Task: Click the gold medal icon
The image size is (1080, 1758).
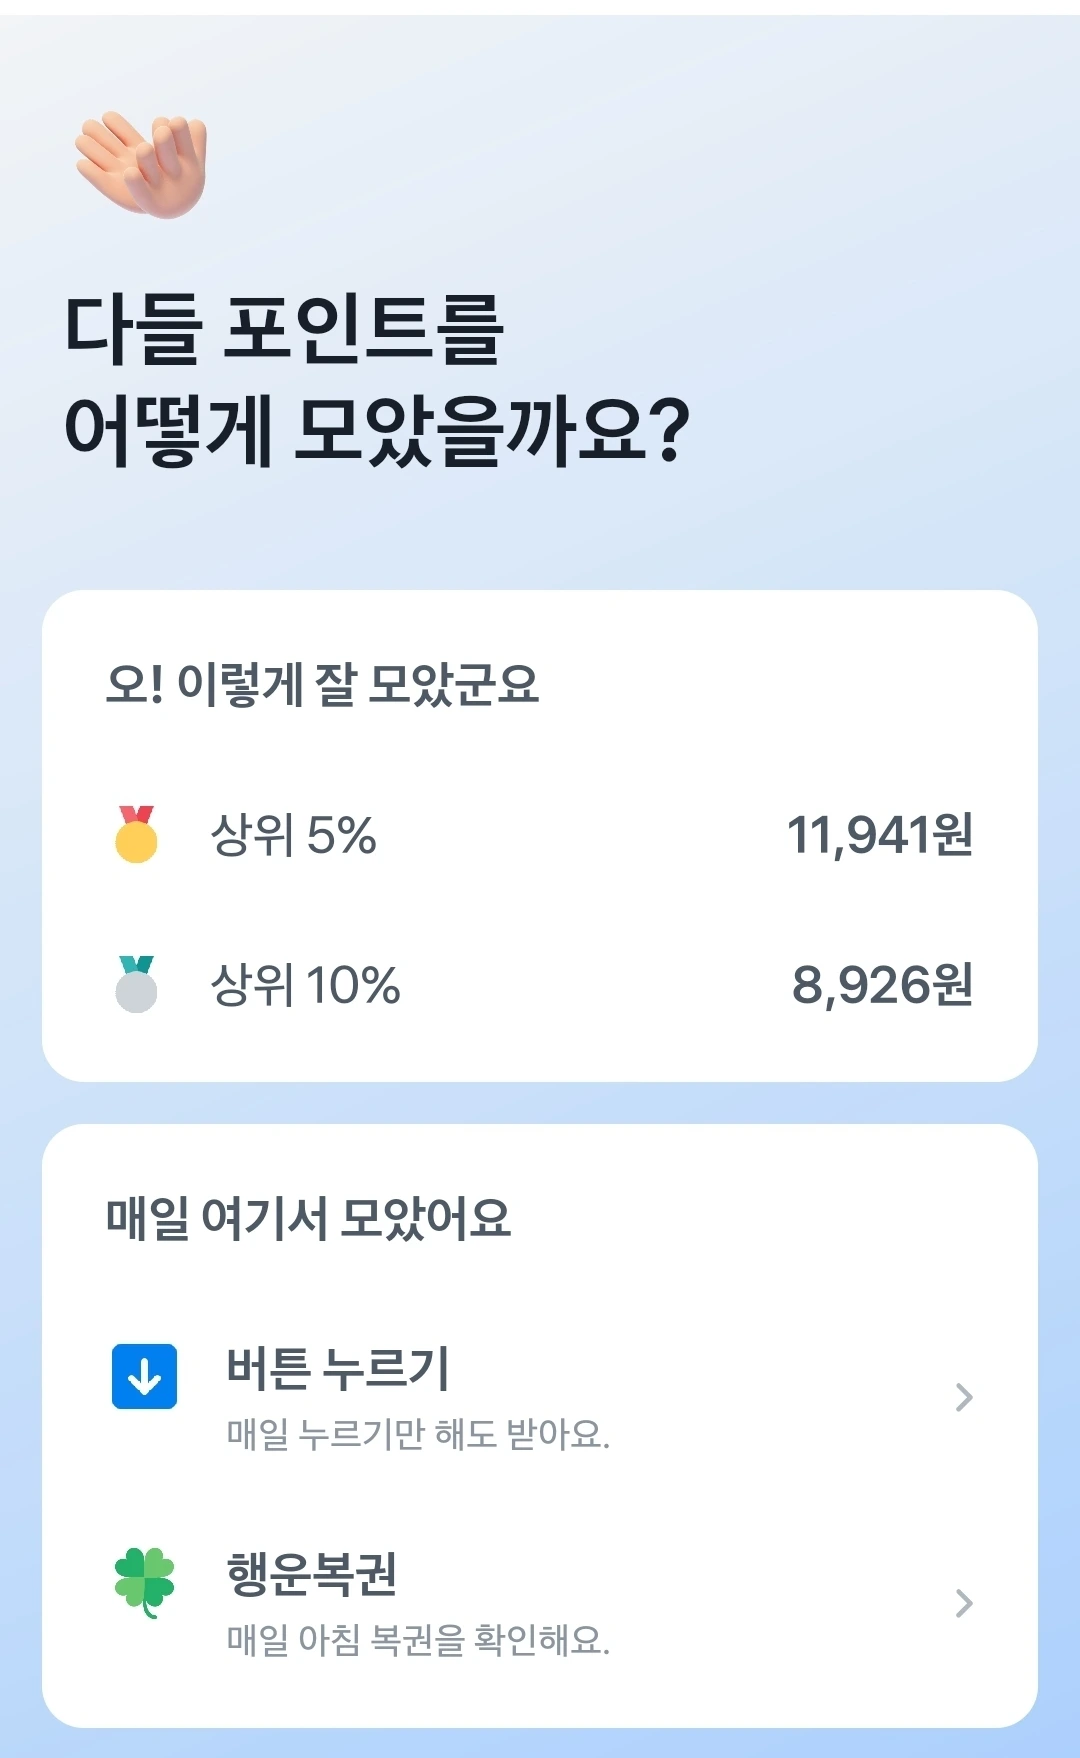Action: point(136,835)
